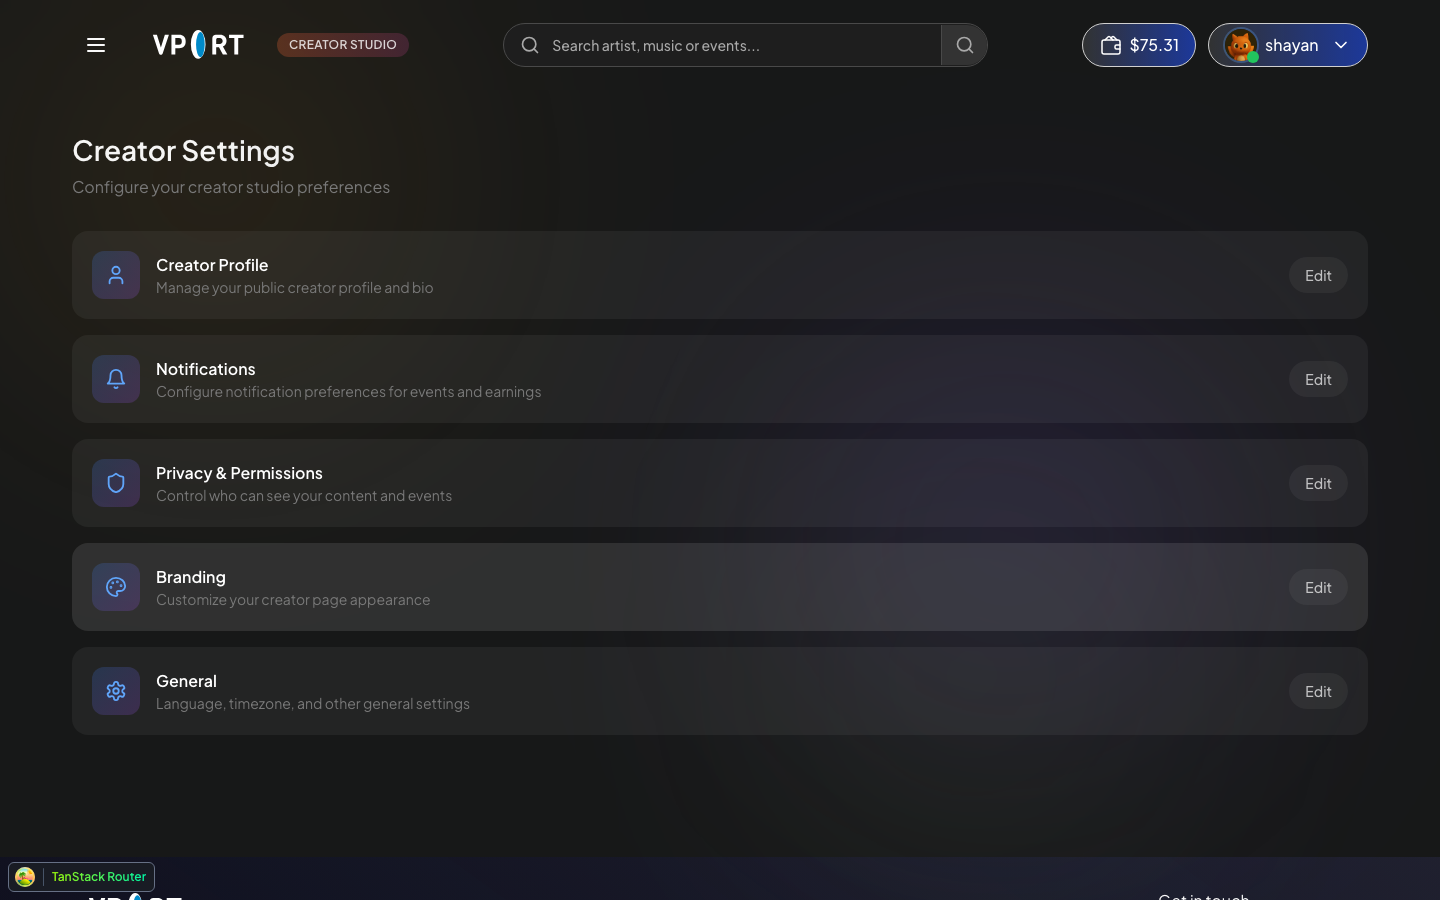Submit search with the search button
Image resolution: width=1440 pixels, height=900 pixels.
pyautogui.click(x=964, y=45)
